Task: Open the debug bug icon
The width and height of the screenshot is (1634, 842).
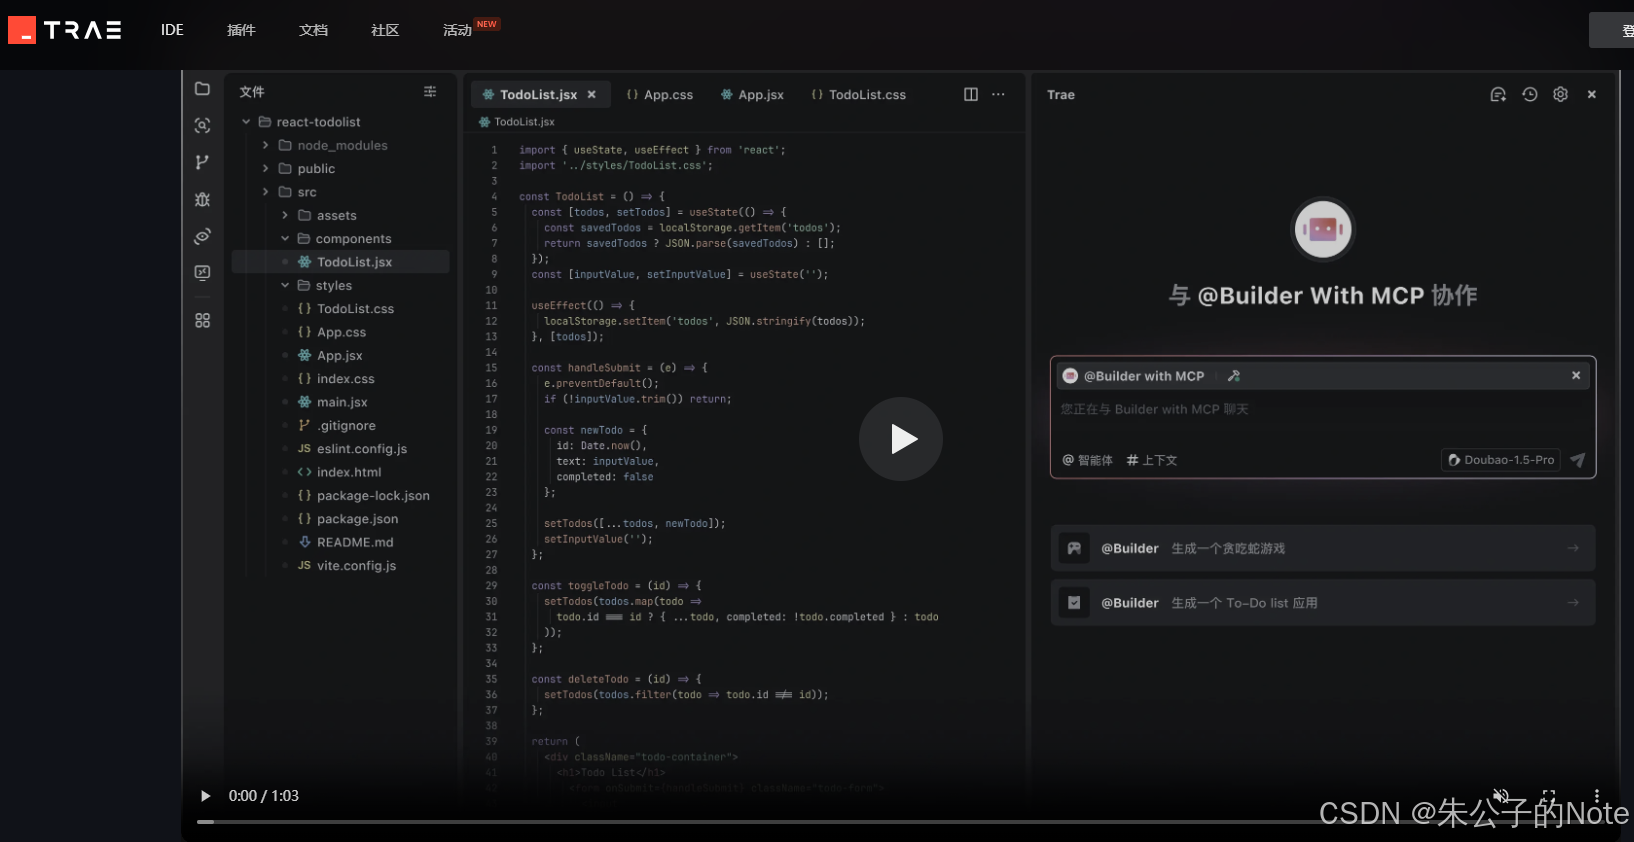Action: coord(202,199)
